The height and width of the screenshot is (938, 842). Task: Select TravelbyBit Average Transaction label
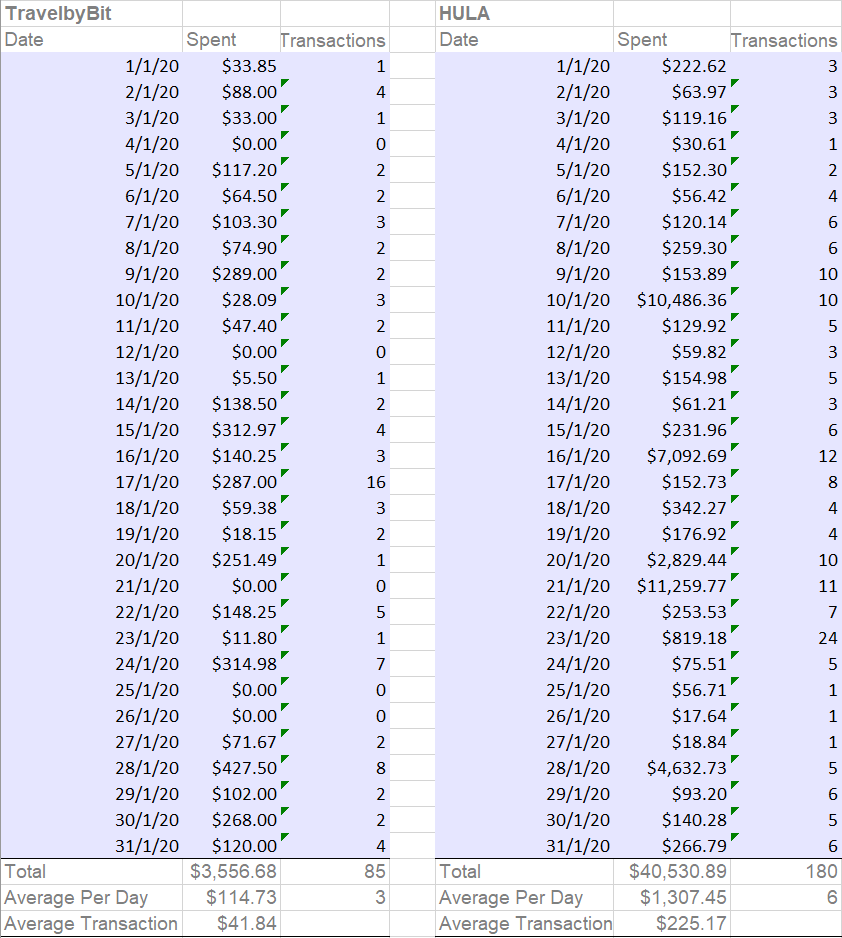click(x=91, y=924)
